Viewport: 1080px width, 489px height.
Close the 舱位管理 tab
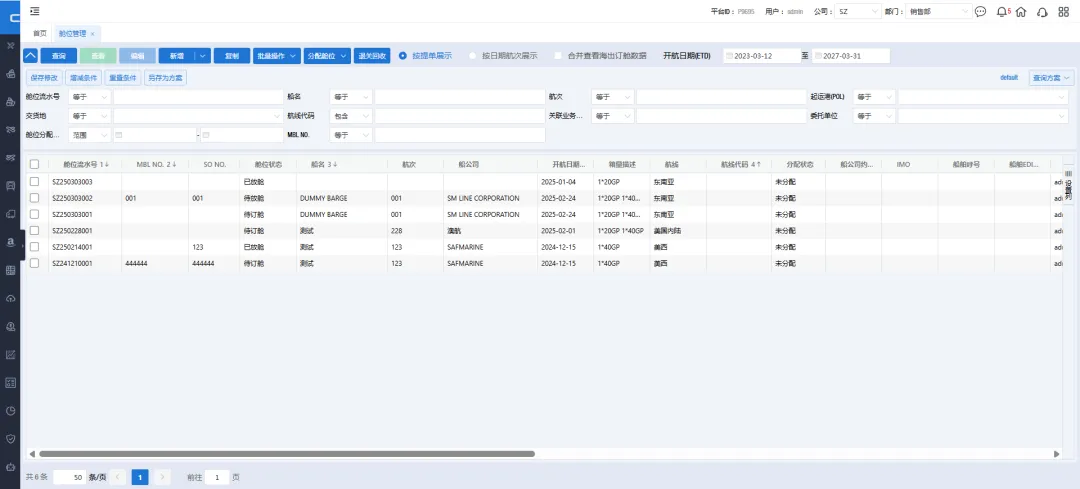(x=93, y=34)
